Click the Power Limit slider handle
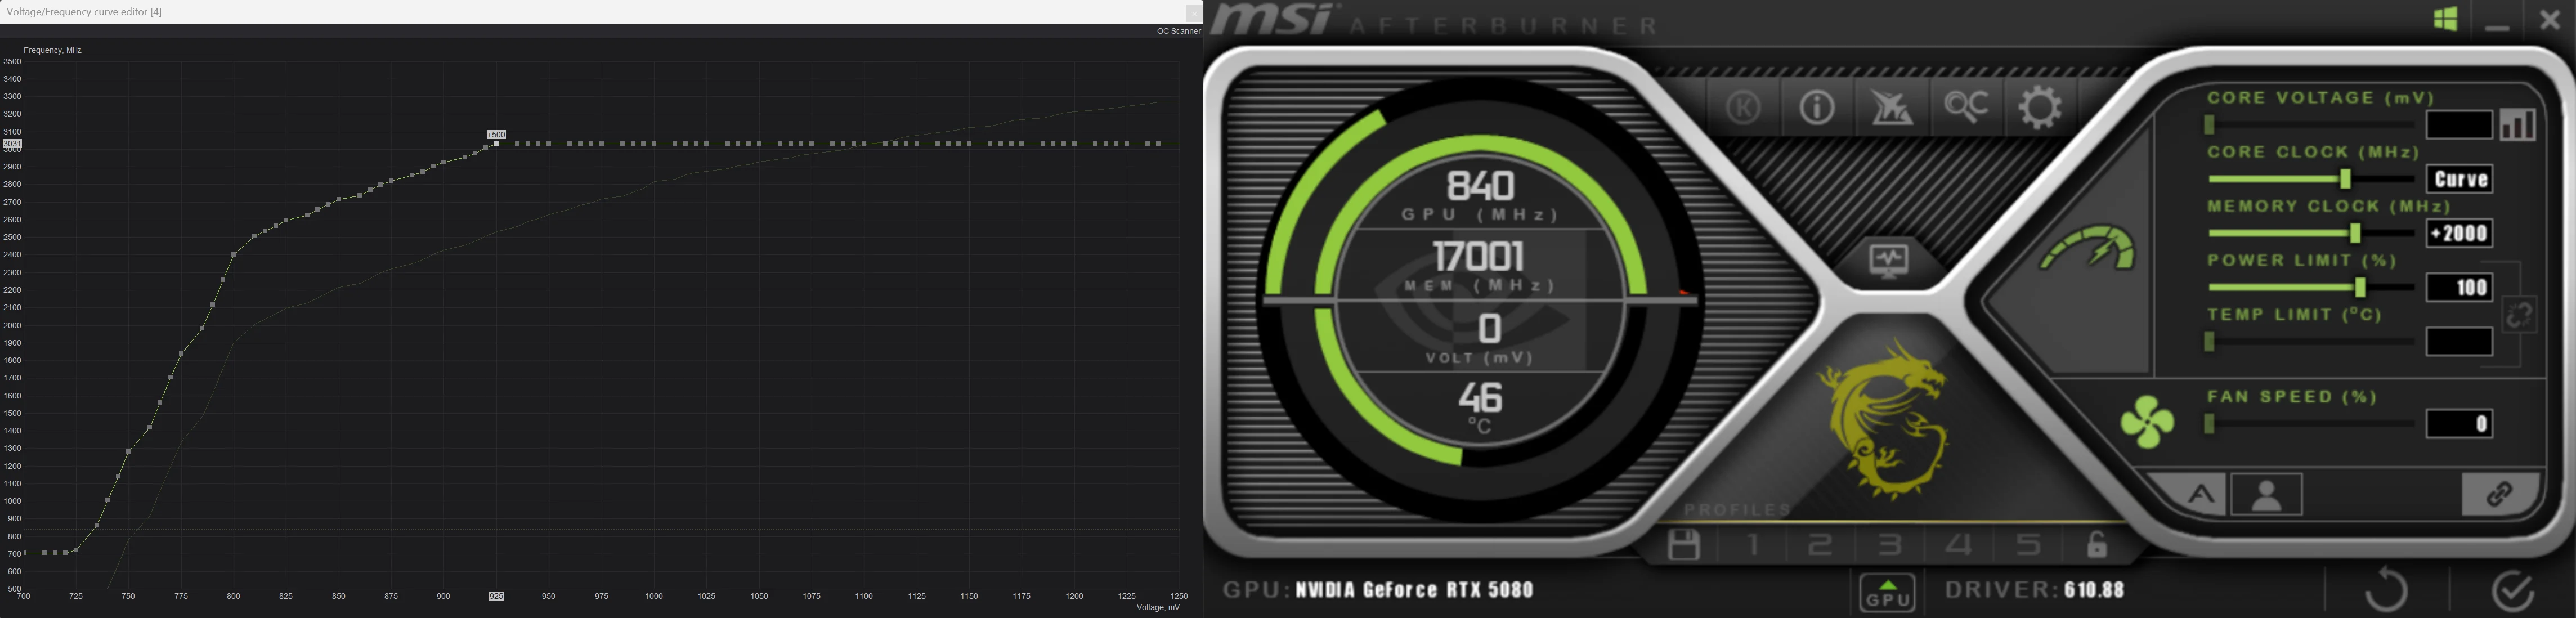Image resolution: width=2576 pixels, height=618 pixels. point(2360,287)
